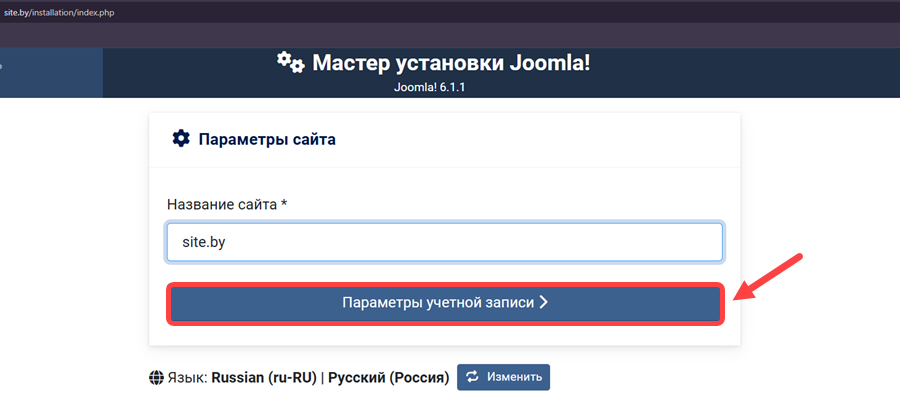Click the Мастер установки Joomla! heading
900x400 pixels.
451,64
